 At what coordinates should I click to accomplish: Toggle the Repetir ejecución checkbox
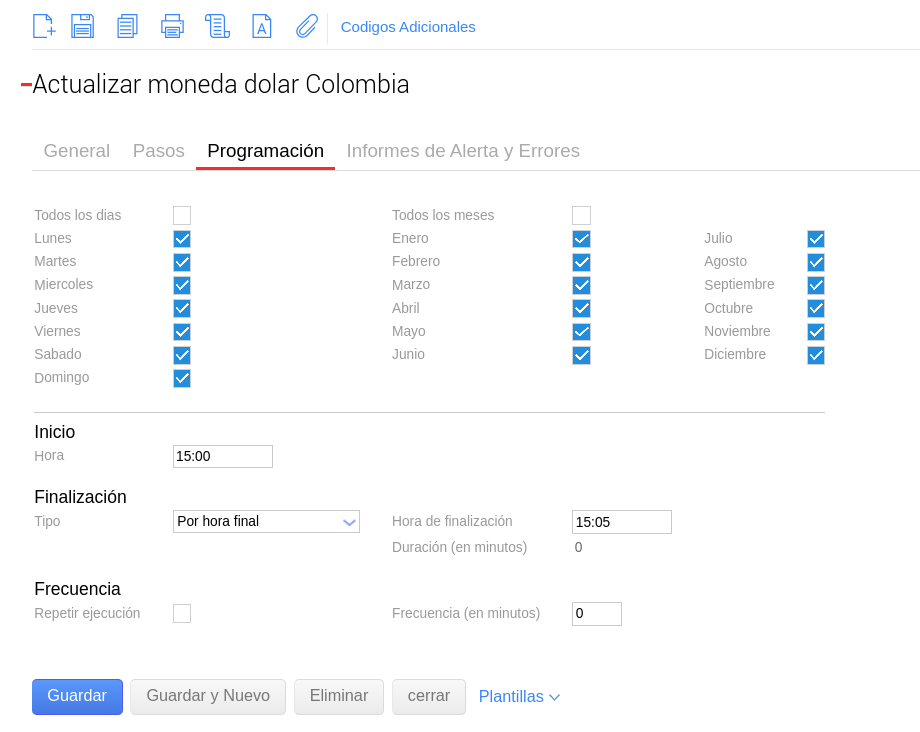pyautogui.click(x=182, y=613)
